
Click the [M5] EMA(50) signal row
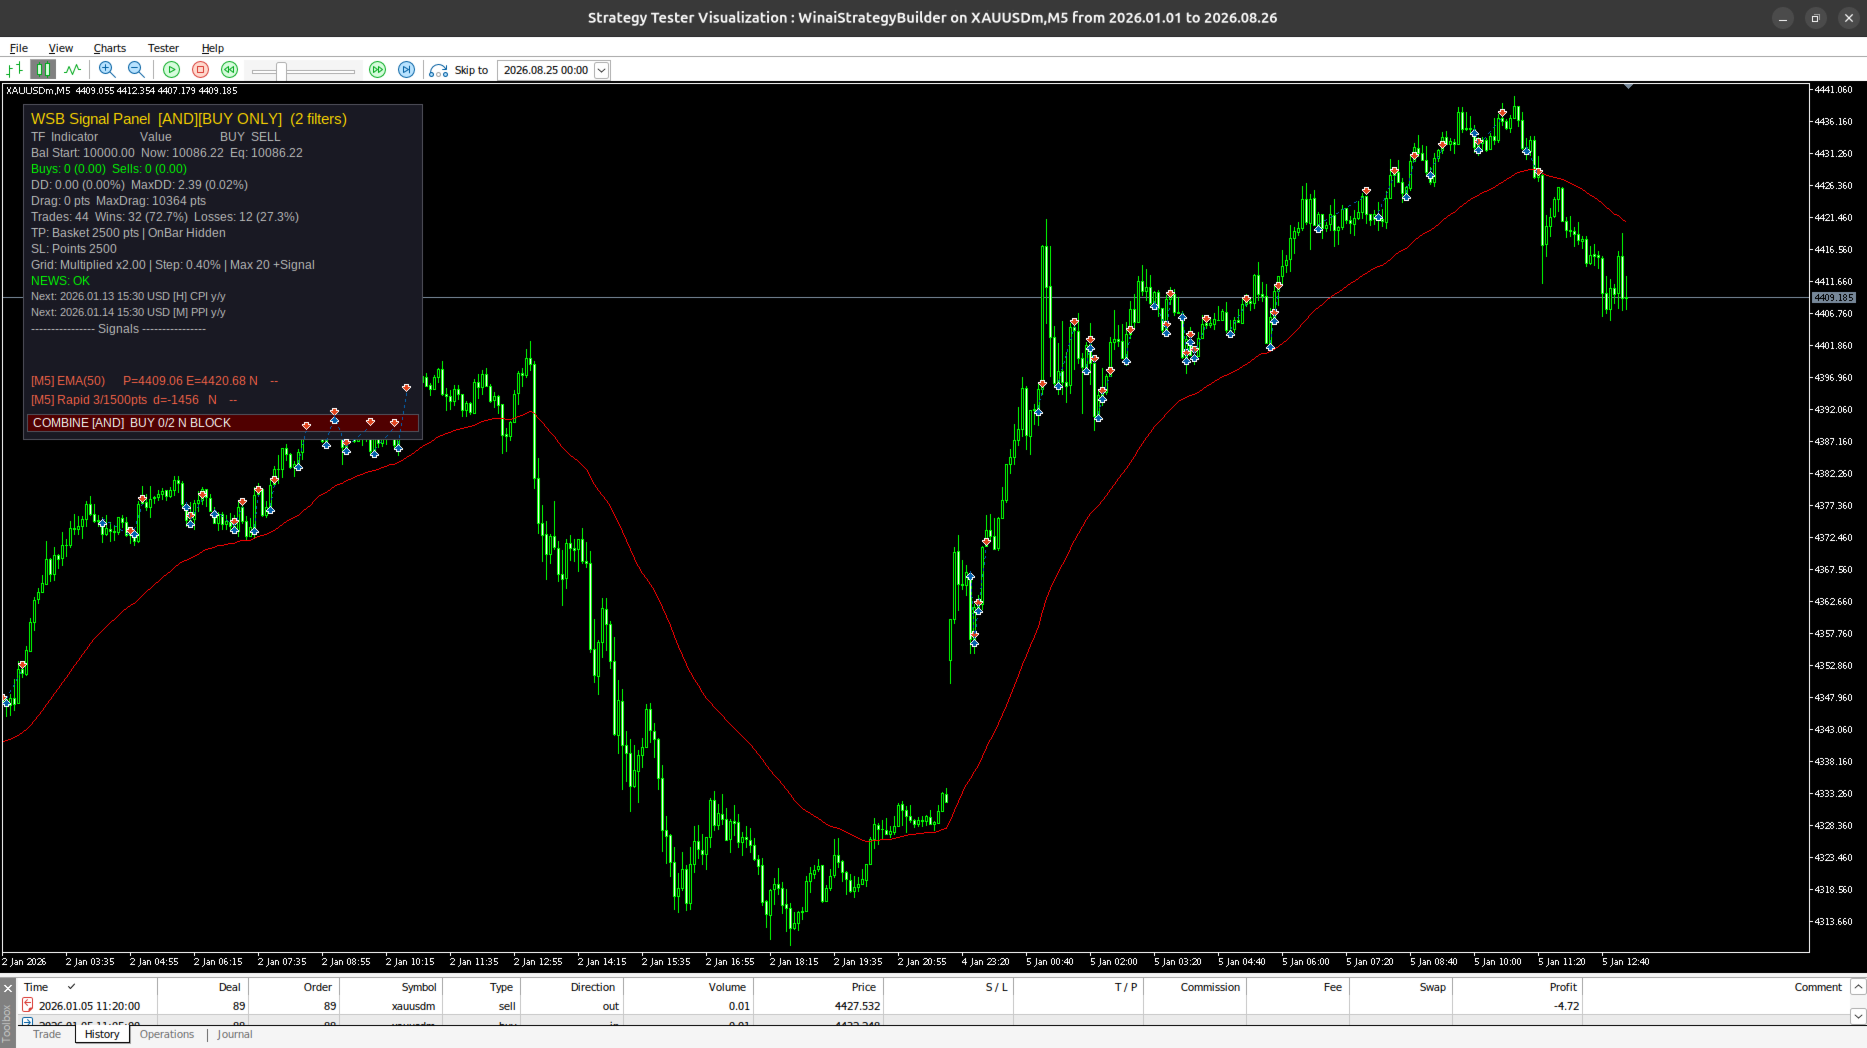click(x=155, y=381)
